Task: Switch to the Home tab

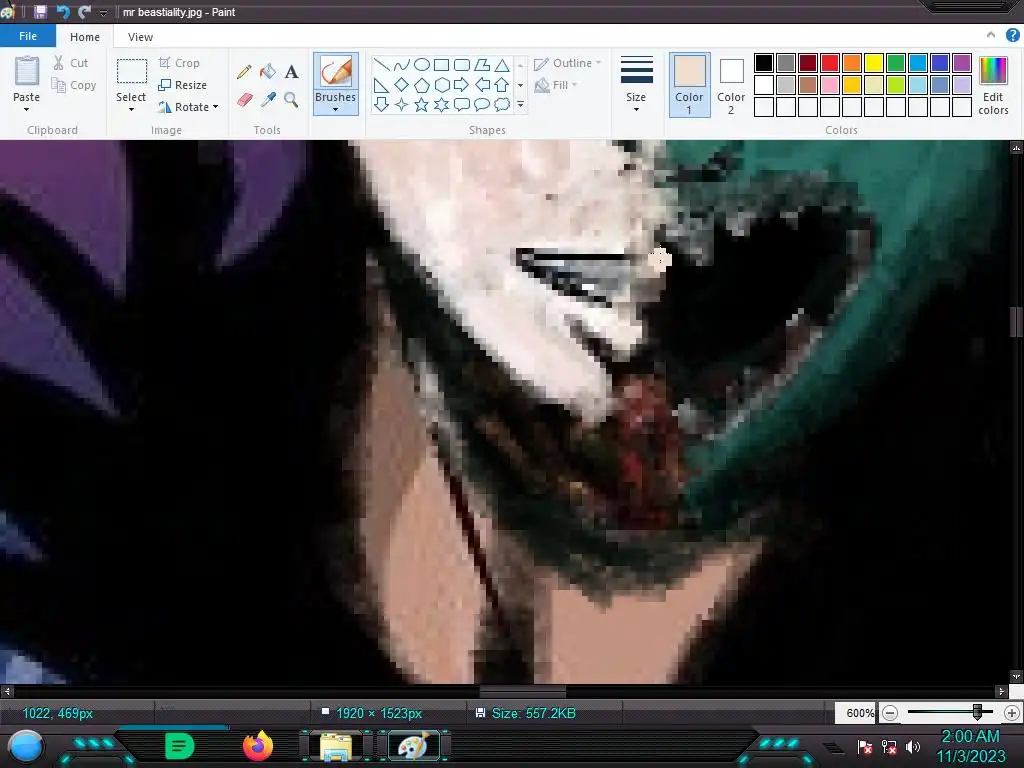Action: point(85,37)
